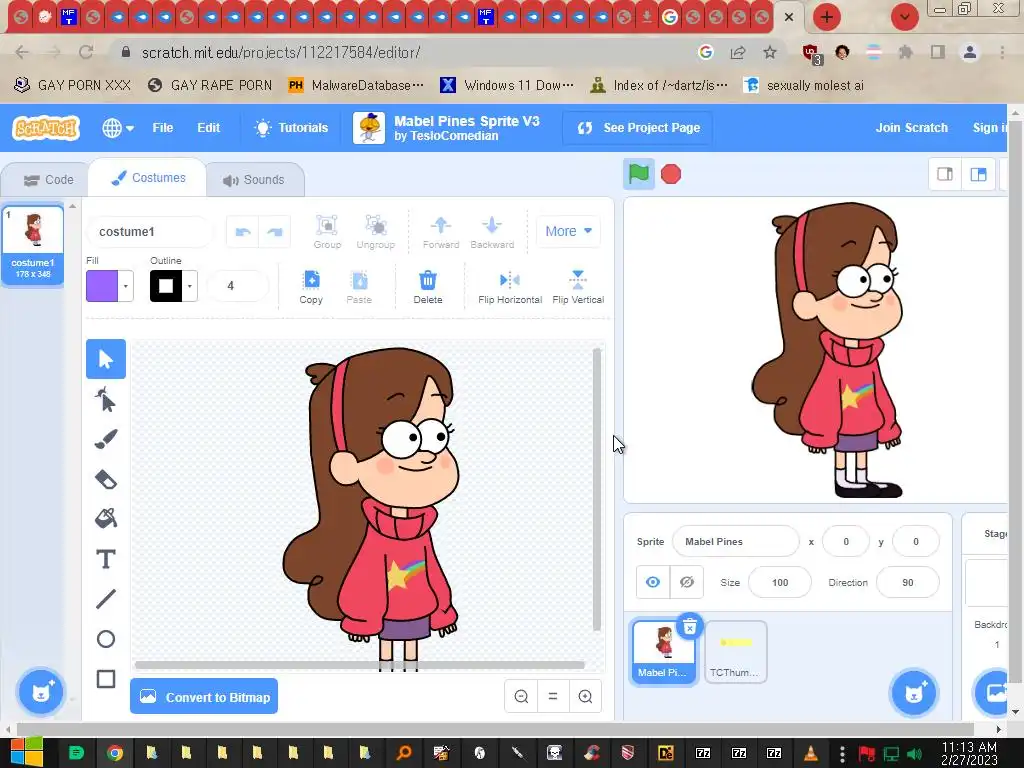
Task: Stop project with red stop sign
Action: coord(671,174)
